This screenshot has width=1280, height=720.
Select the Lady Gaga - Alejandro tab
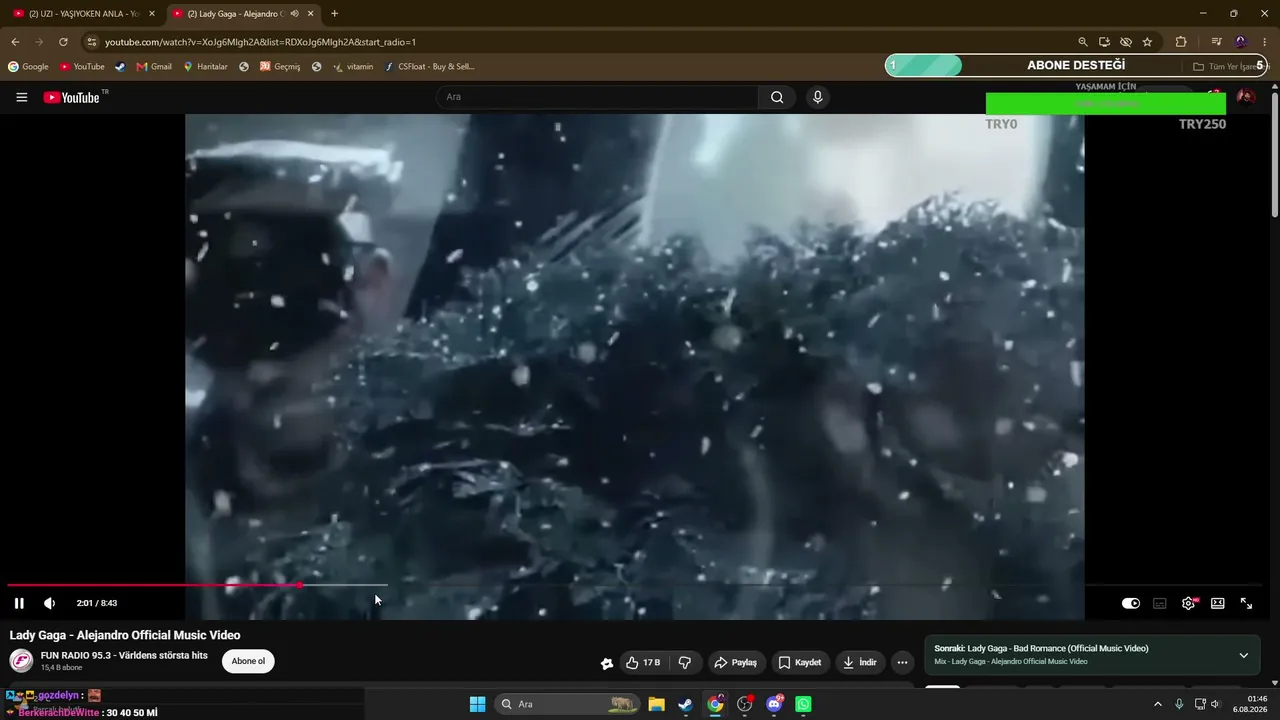234,14
